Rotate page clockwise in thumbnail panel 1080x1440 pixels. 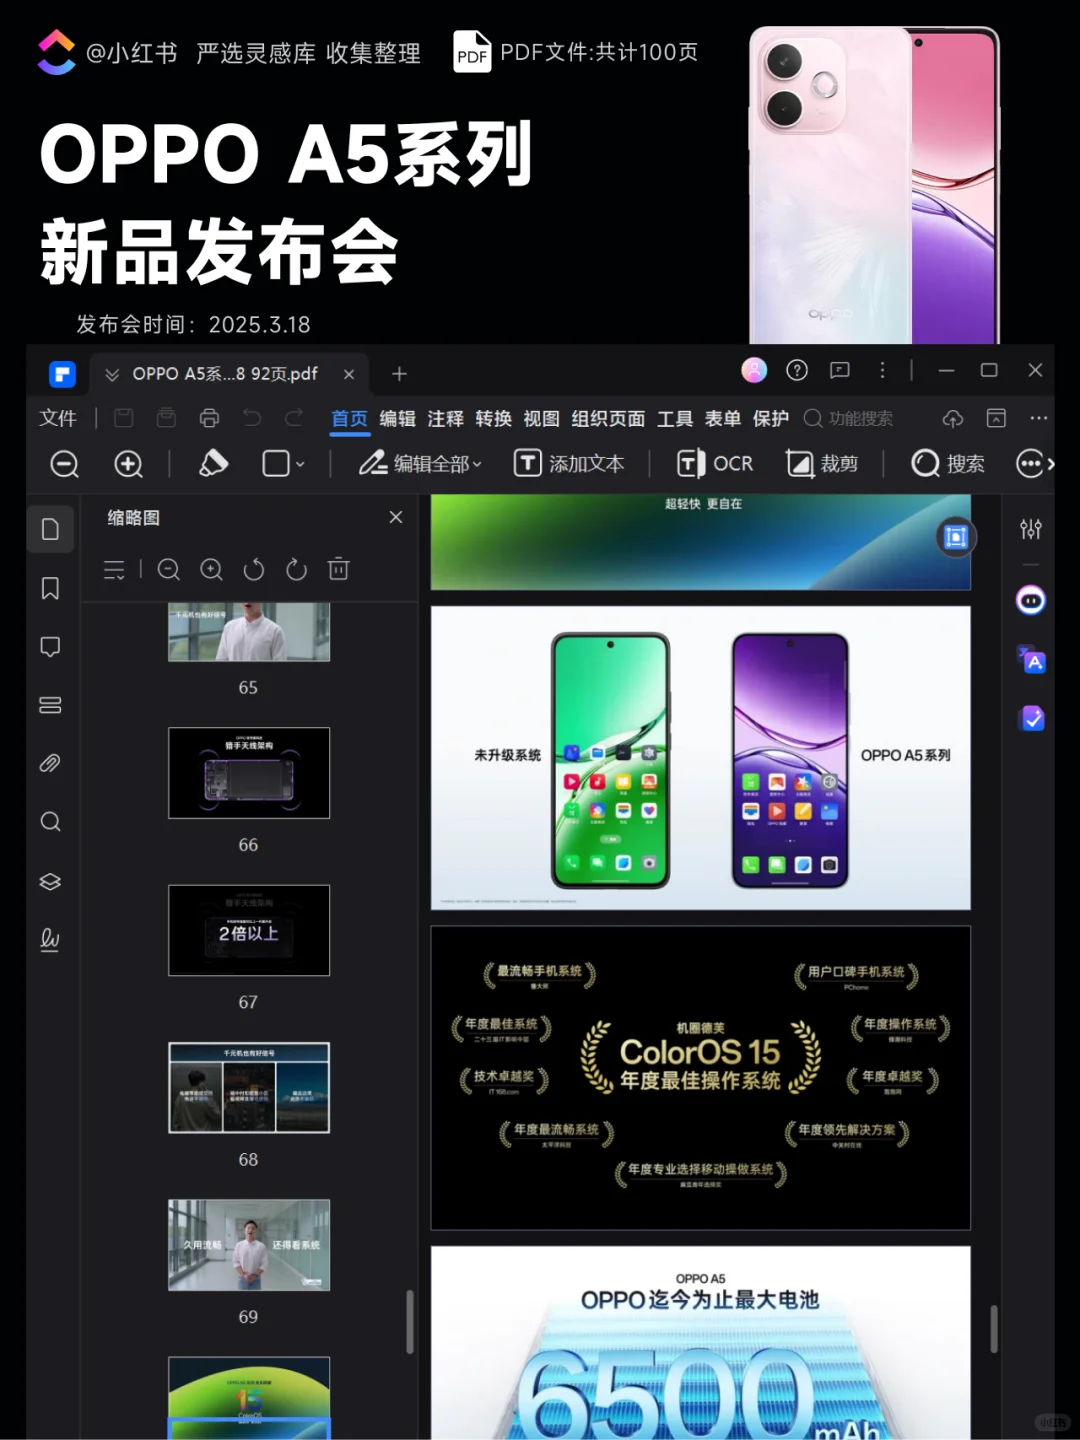point(296,570)
